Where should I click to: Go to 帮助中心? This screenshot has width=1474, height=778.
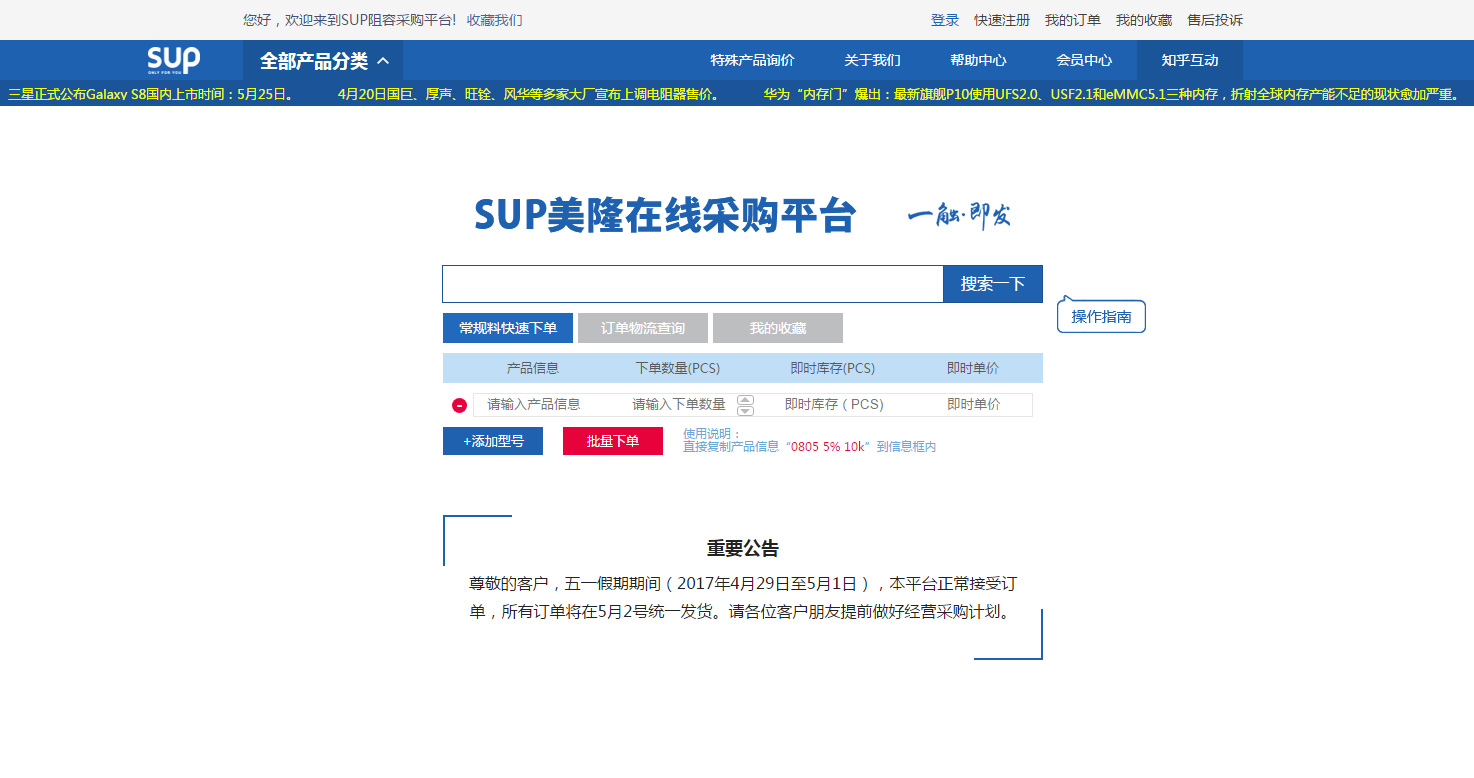978,60
